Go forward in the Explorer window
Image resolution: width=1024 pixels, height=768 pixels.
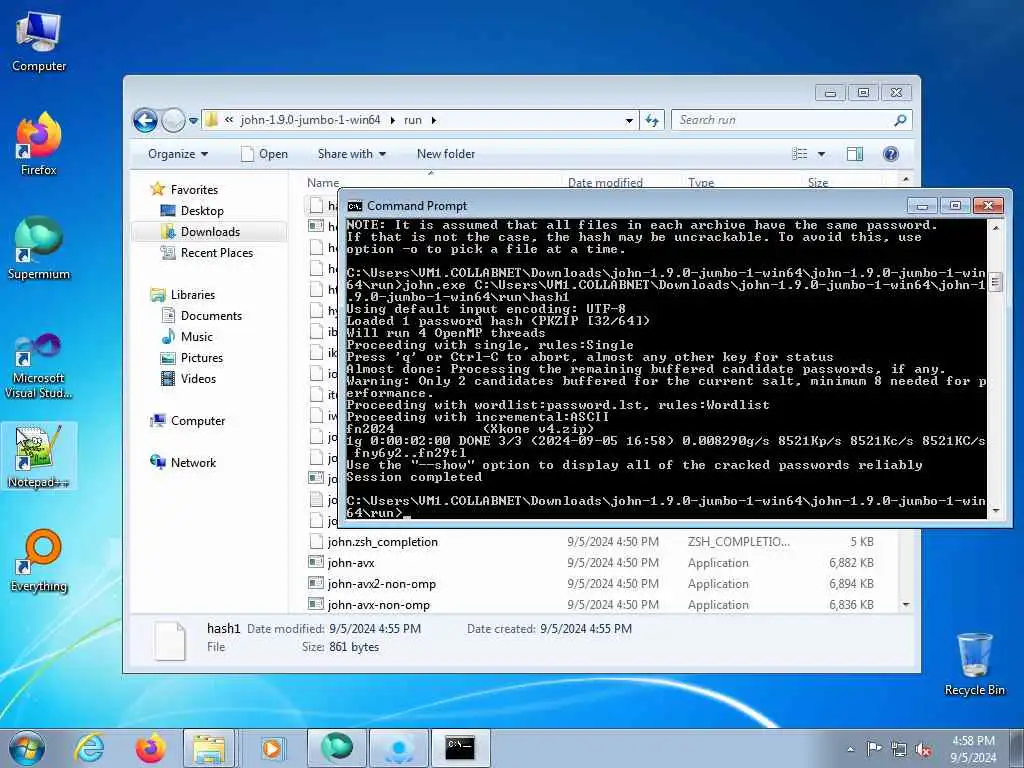[x=173, y=120]
